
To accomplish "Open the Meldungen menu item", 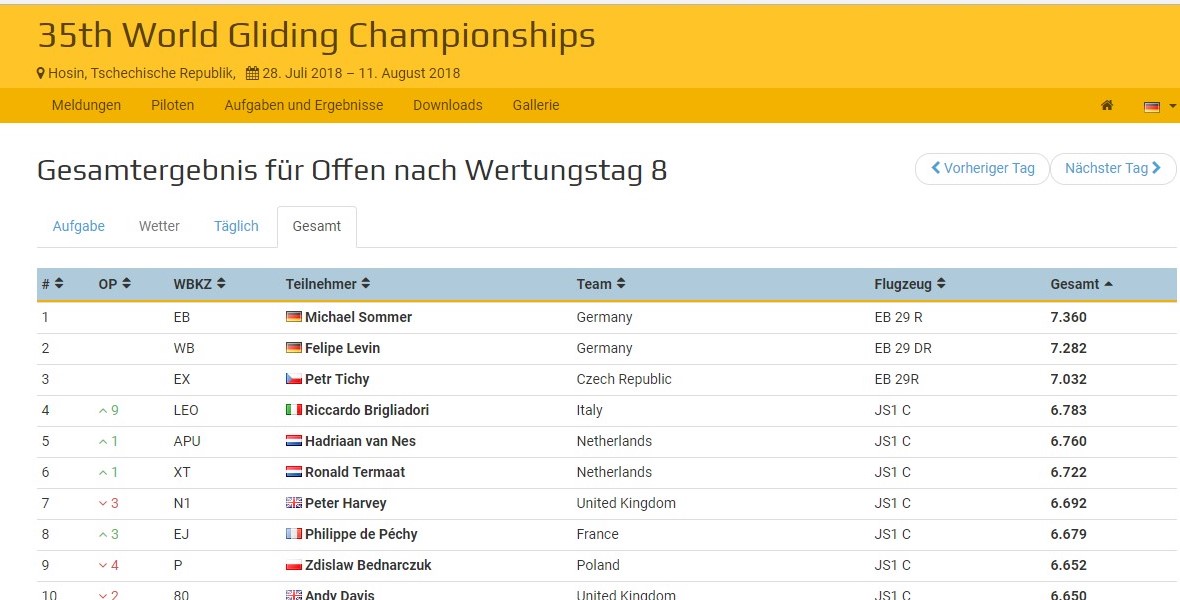I will pyautogui.click(x=86, y=105).
